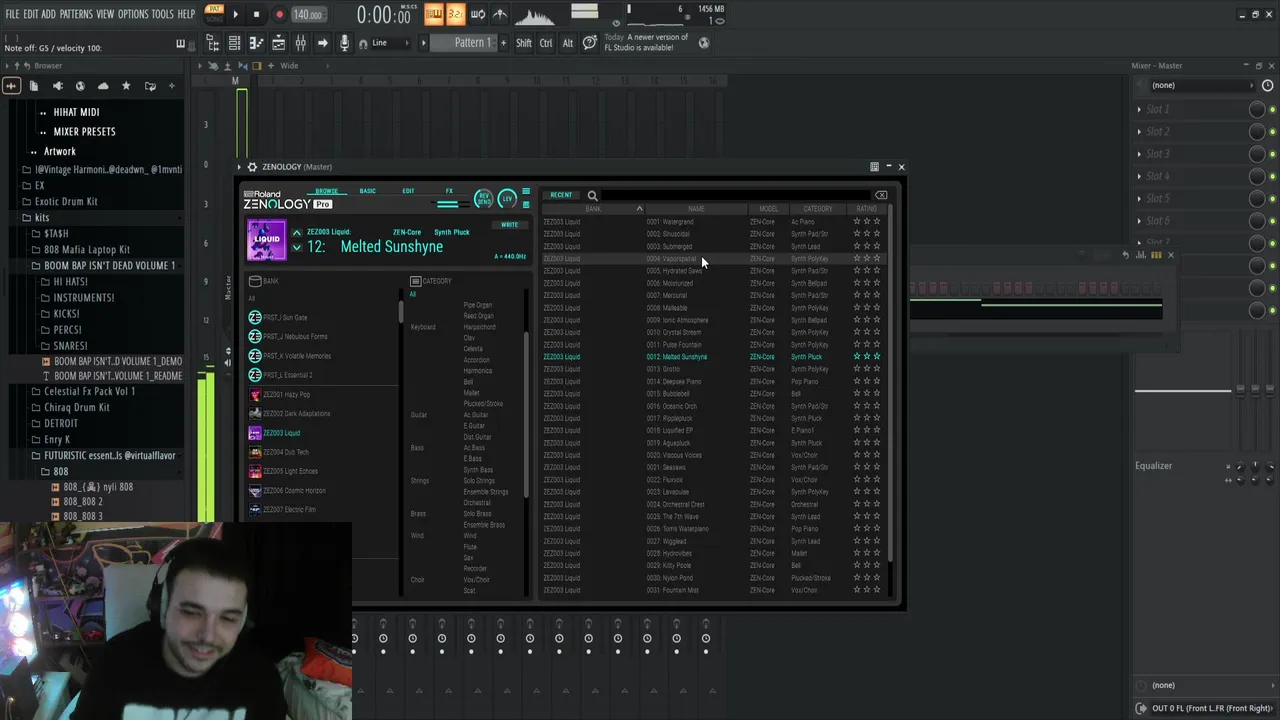Screen dimensions: 1280x720
Task: Click the Category list icon header
Action: pyautogui.click(x=415, y=281)
